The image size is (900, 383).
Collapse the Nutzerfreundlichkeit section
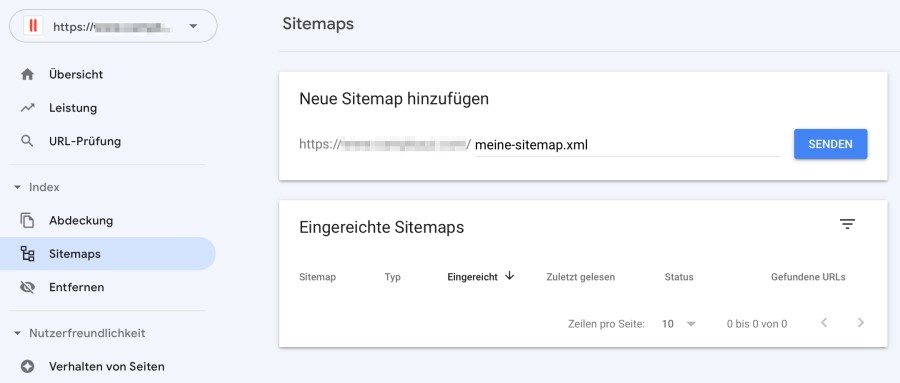click(18, 334)
